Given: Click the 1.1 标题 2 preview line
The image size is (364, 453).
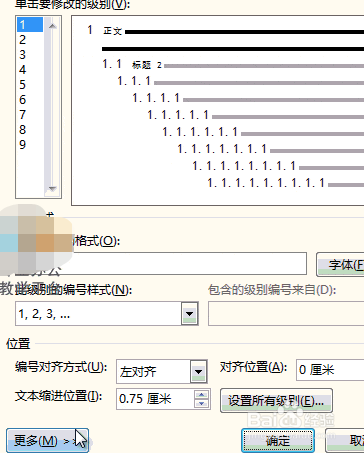Looking at the screenshot, I should coord(233,64).
